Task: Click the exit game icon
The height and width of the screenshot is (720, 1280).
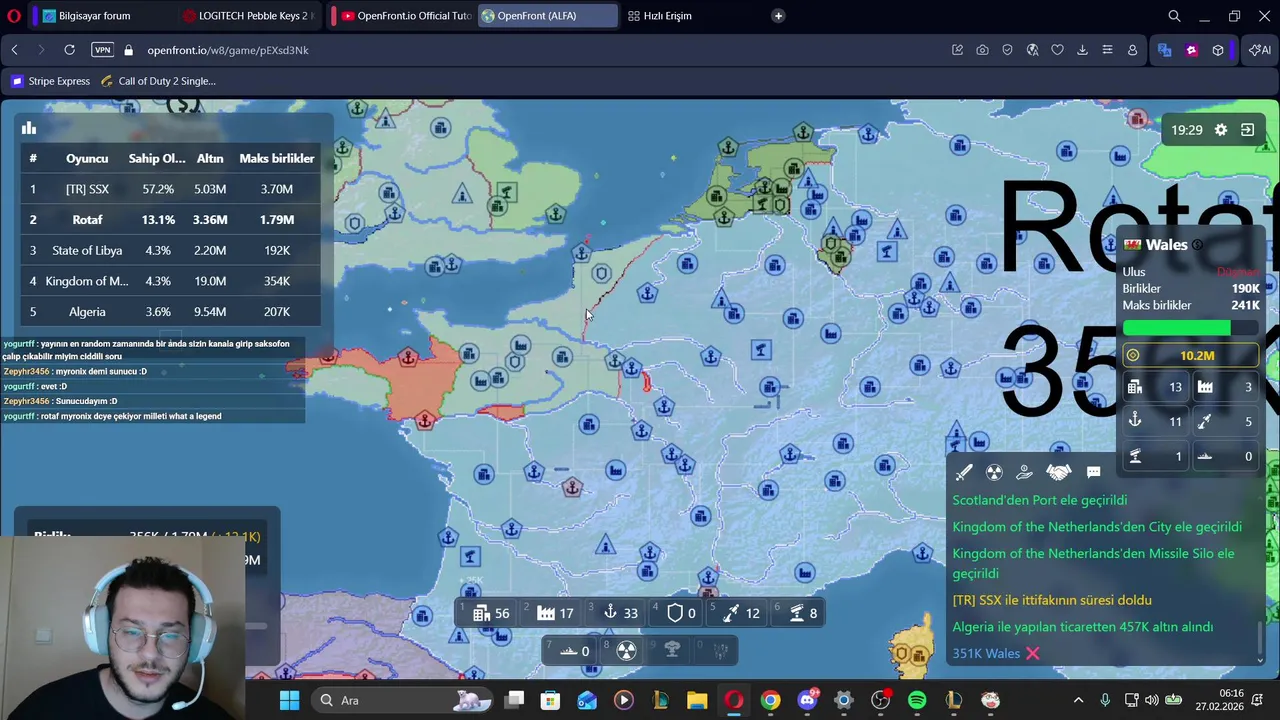Action: click(1247, 130)
